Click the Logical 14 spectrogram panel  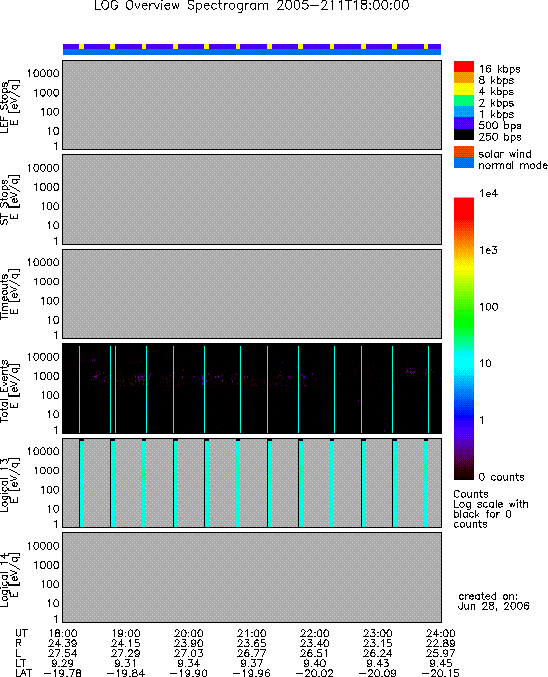(252, 577)
